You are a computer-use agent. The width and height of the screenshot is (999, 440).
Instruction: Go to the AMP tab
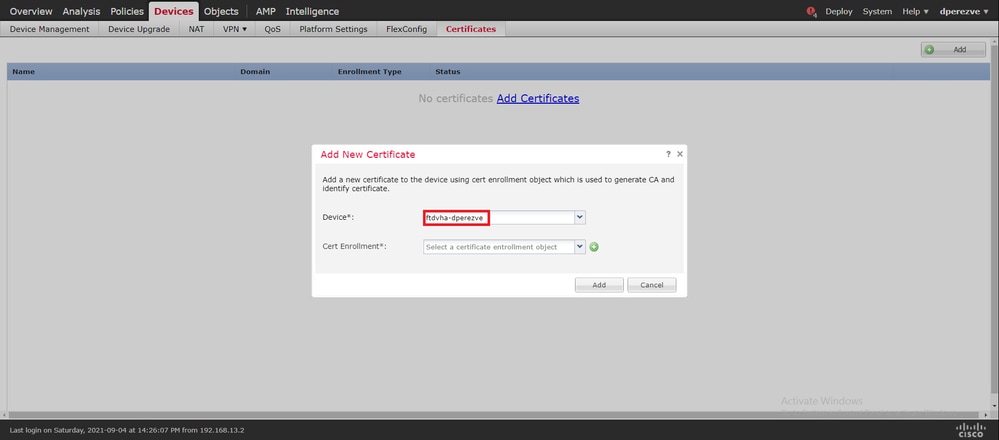(x=266, y=11)
